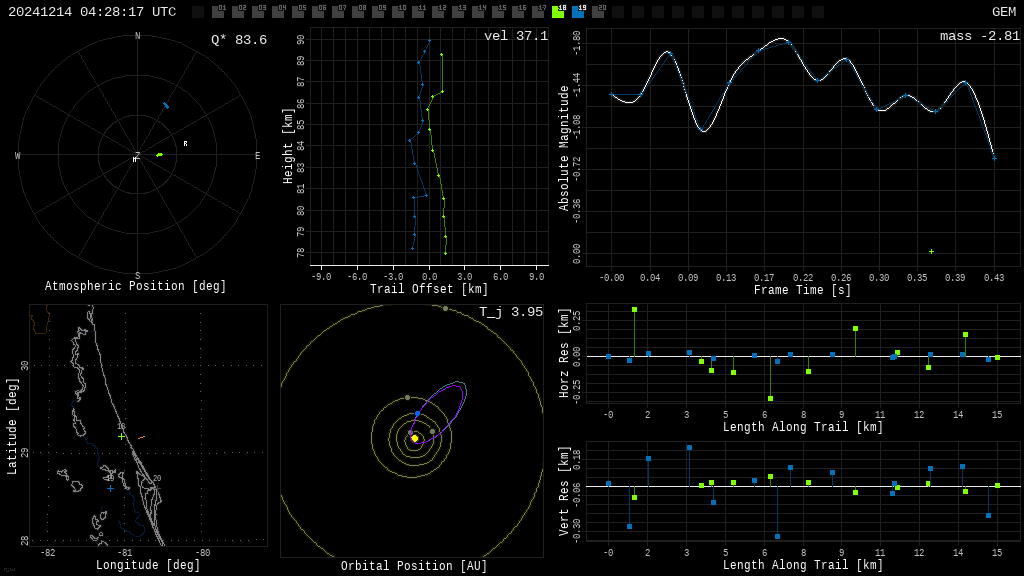Click the green station 18 indicator box

click(558, 12)
